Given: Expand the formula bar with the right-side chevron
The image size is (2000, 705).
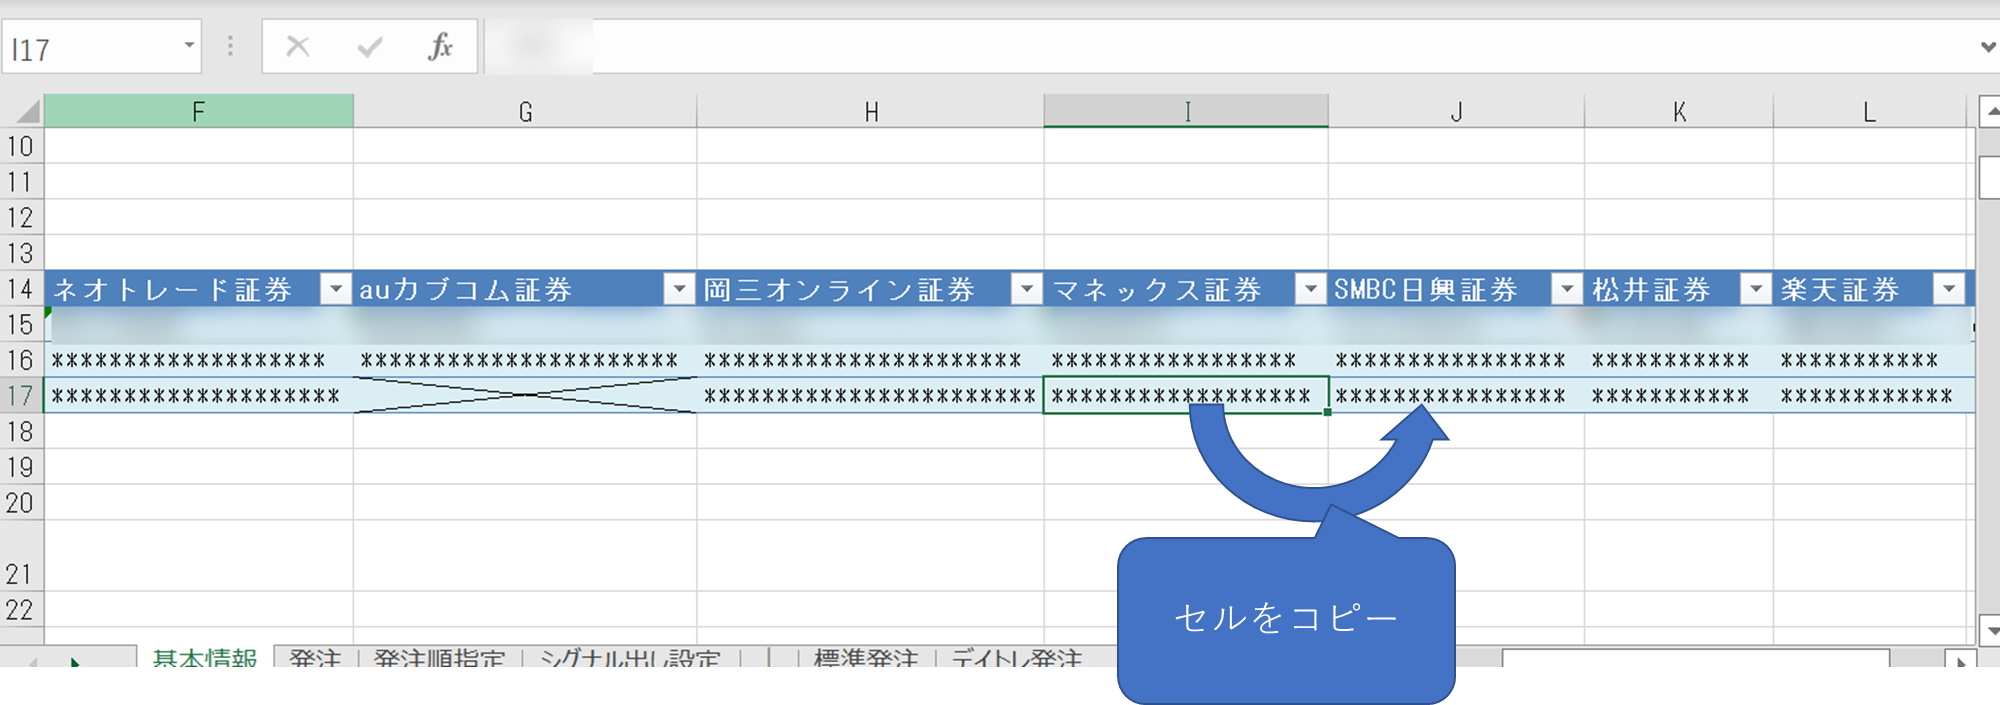Looking at the screenshot, I should point(1987,47).
